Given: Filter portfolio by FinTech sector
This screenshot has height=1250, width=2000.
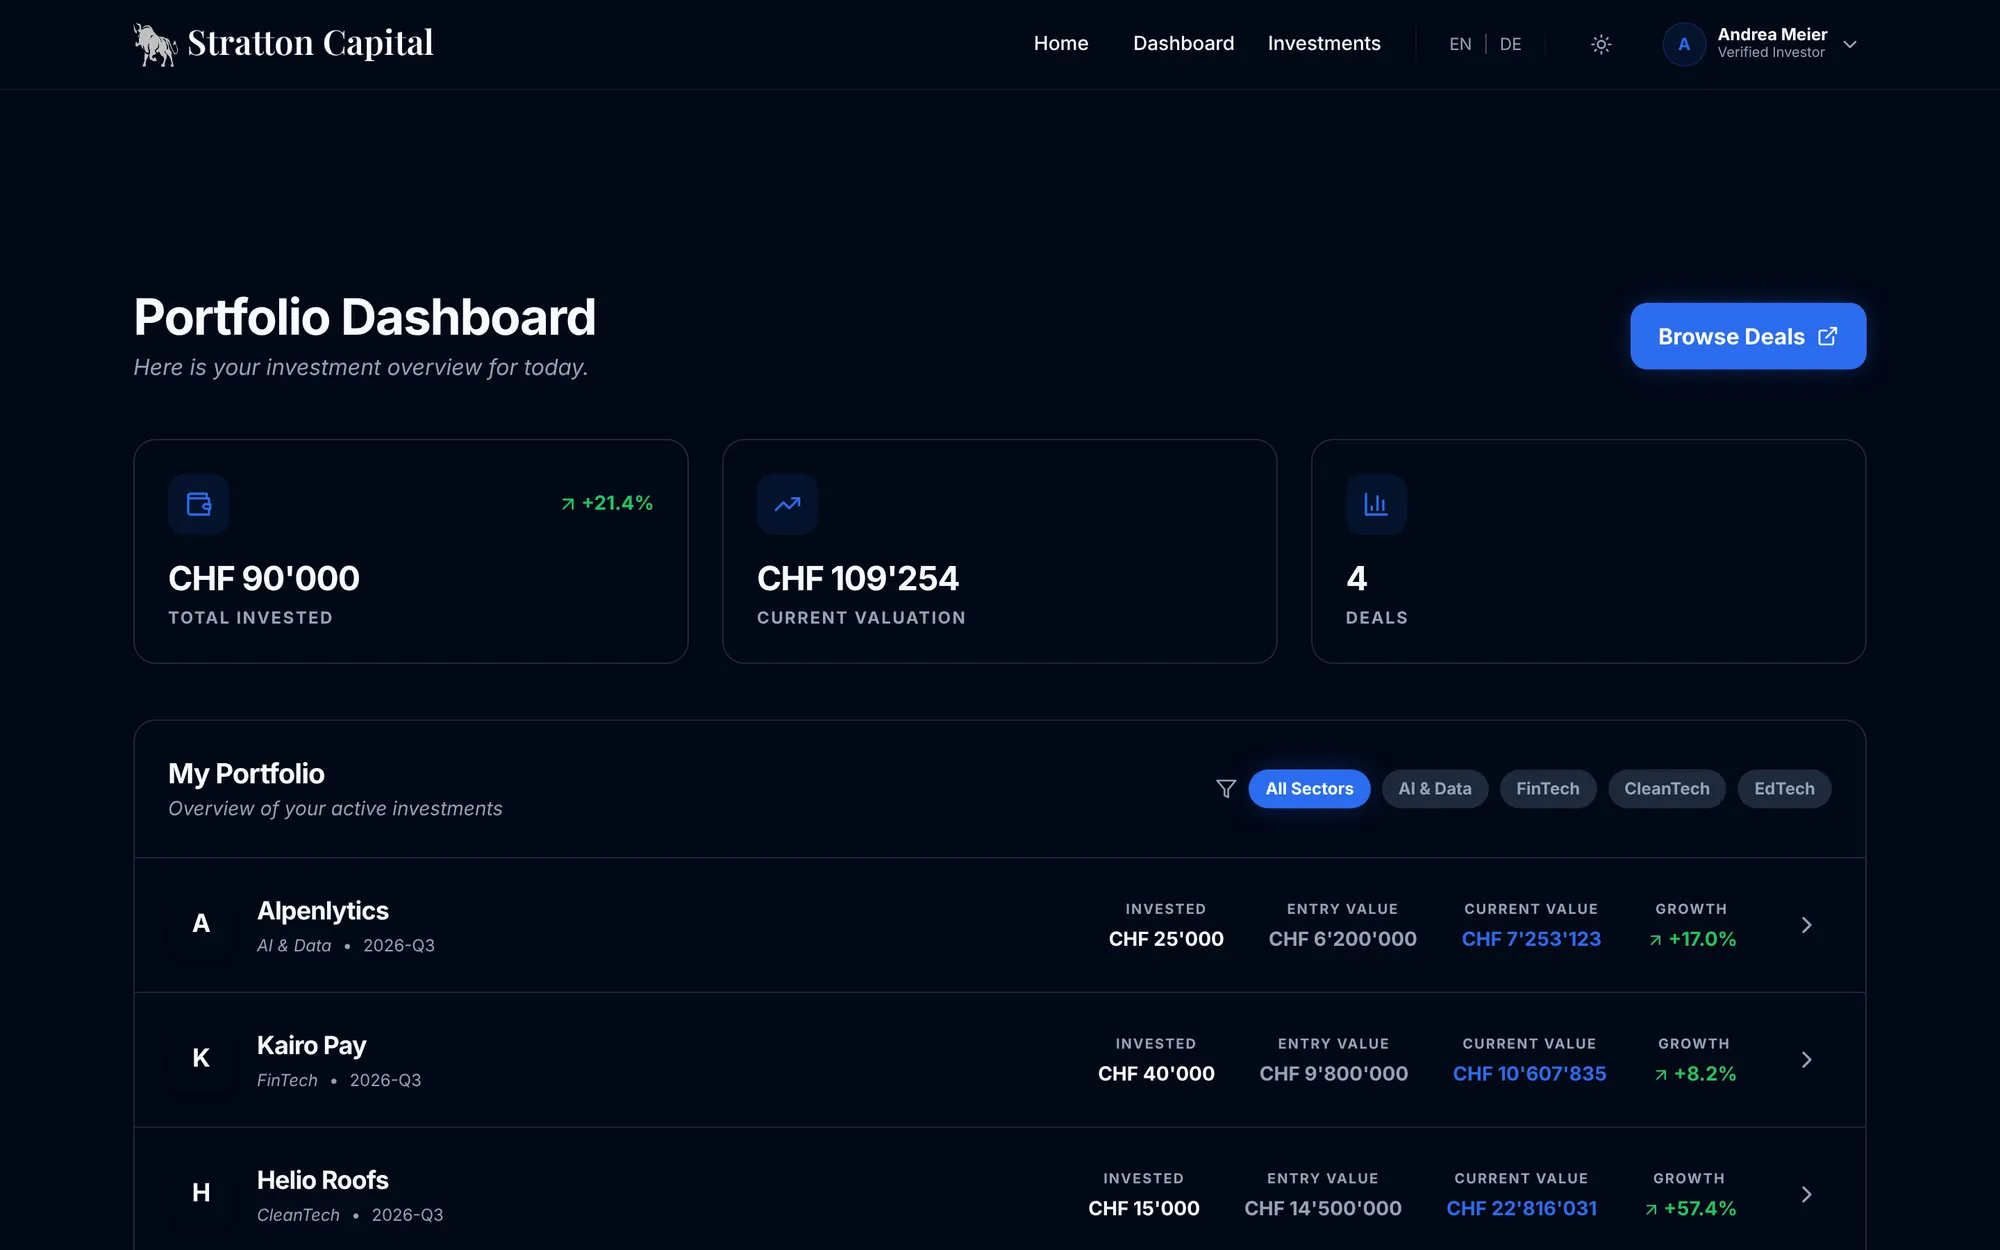Looking at the screenshot, I should [1548, 789].
